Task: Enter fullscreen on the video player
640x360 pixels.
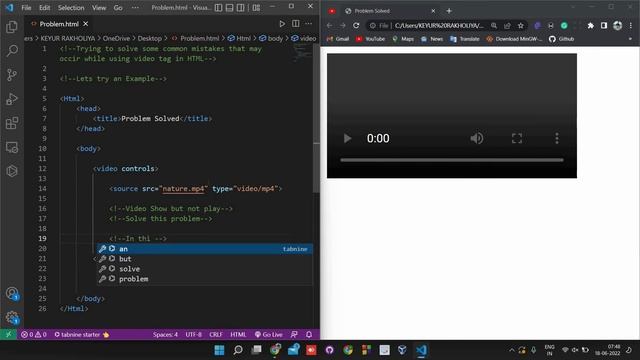Action: tap(517, 138)
